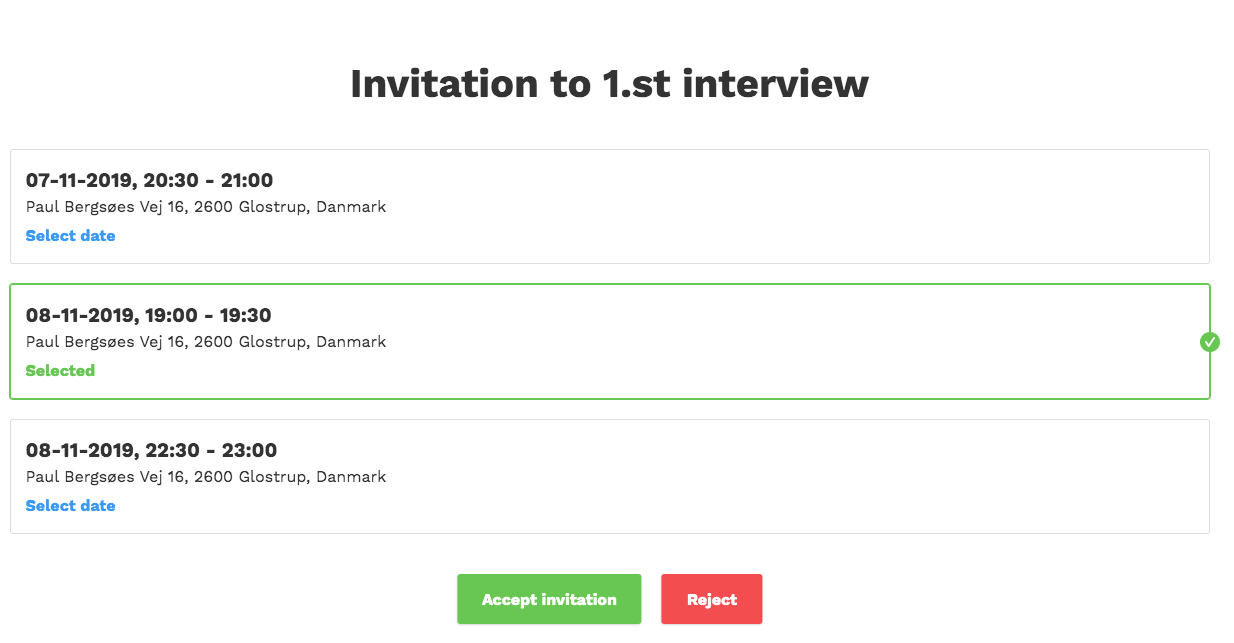The height and width of the screenshot is (643, 1234).
Task: Click the 08-11-2019 date in the 22:30 slot
Action: point(79,451)
